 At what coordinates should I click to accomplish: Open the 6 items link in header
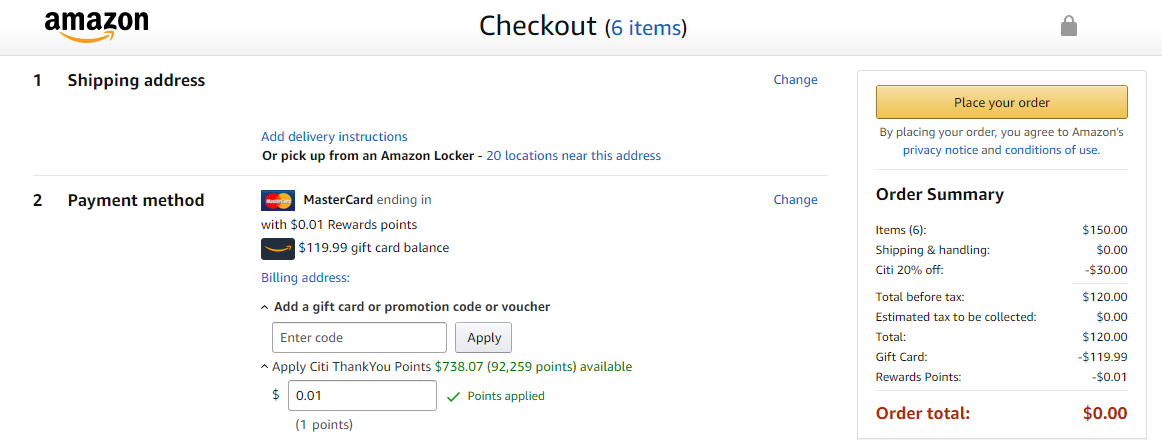[x=646, y=28]
